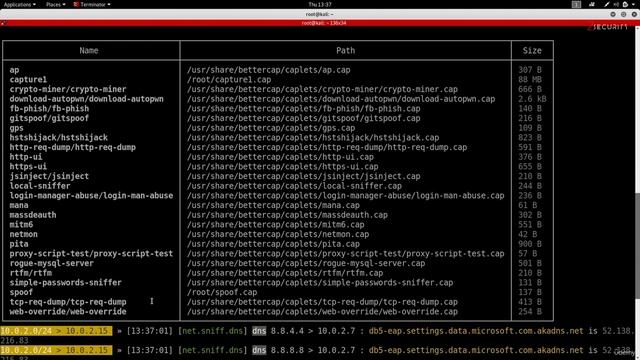Click the workspace switcher indicator
640x360 pixels.
tap(576, 4)
